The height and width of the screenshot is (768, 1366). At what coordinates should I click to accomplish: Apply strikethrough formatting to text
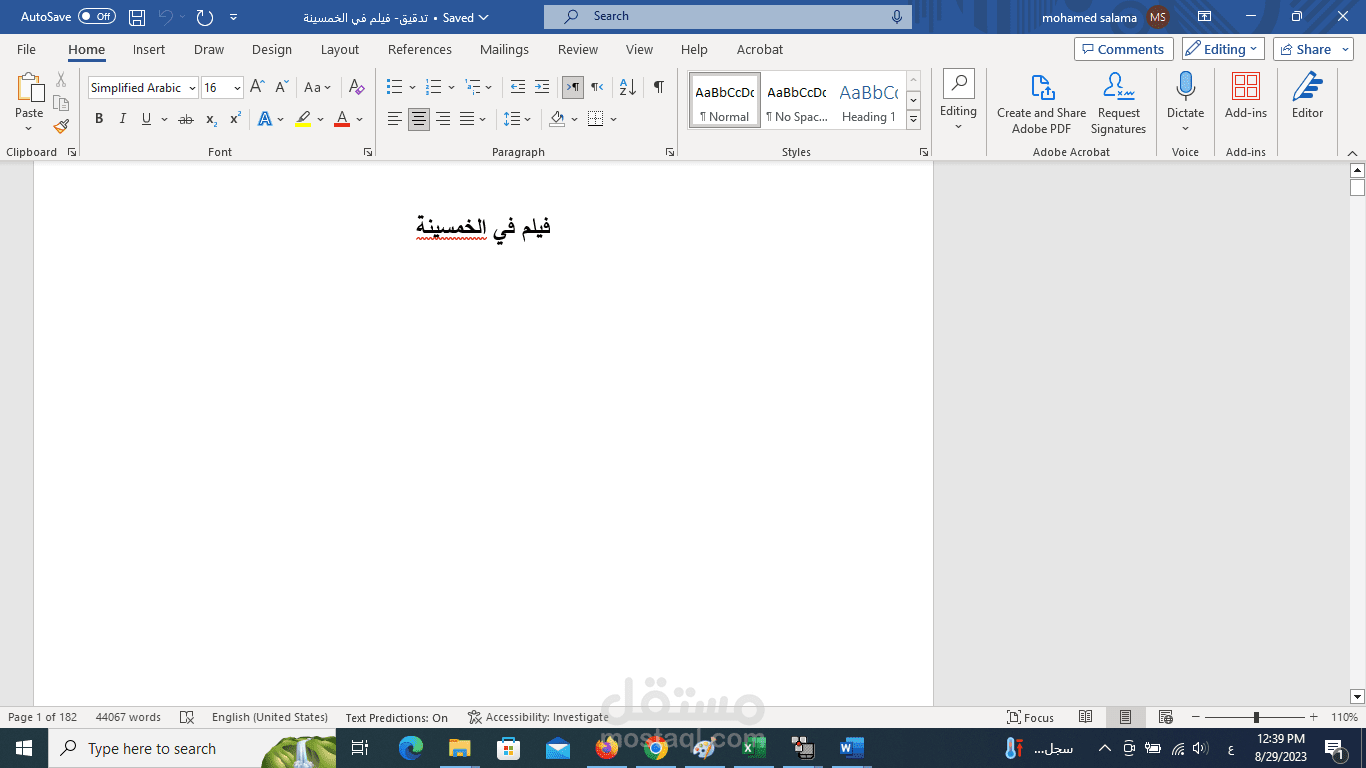coord(185,119)
